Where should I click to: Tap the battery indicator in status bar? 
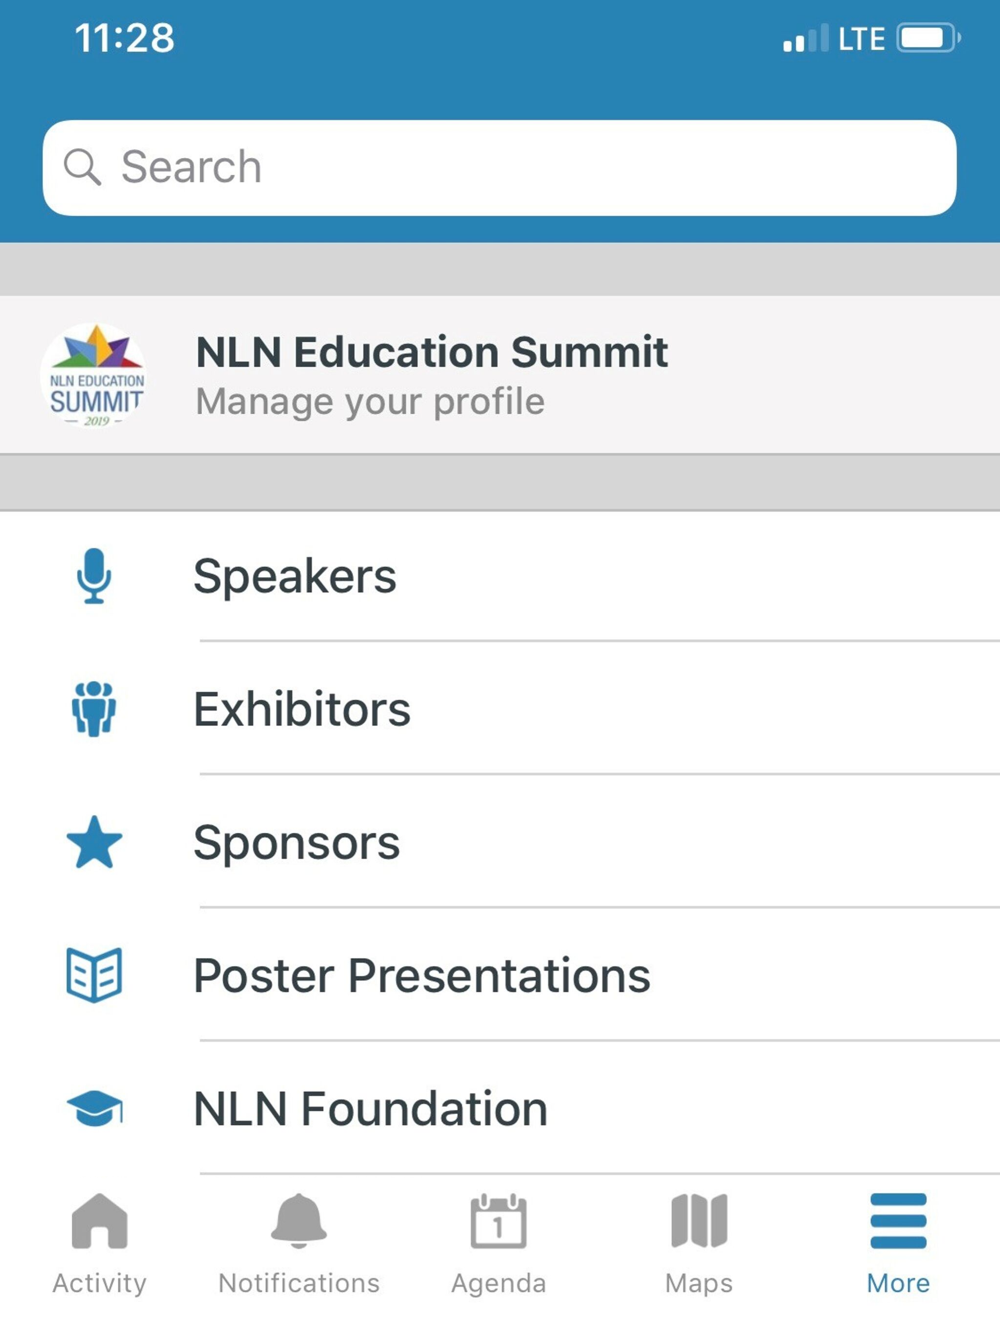point(929,39)
